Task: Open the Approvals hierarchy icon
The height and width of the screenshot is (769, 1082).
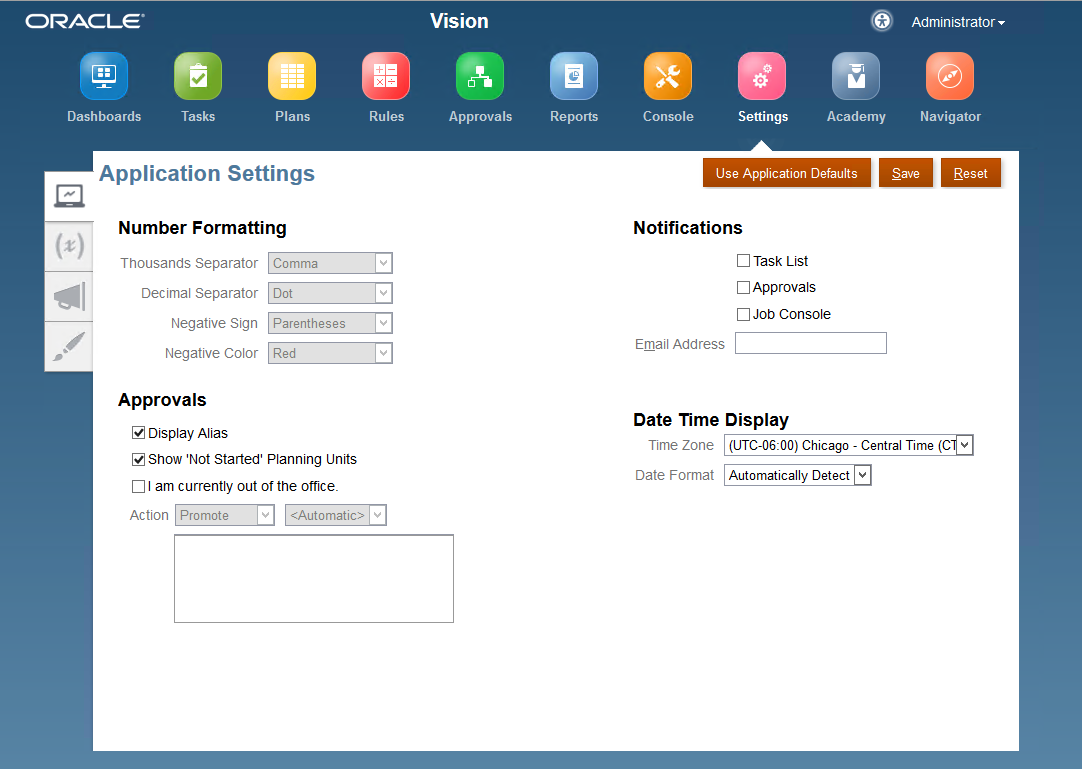Action: click(x=480, y=76)
